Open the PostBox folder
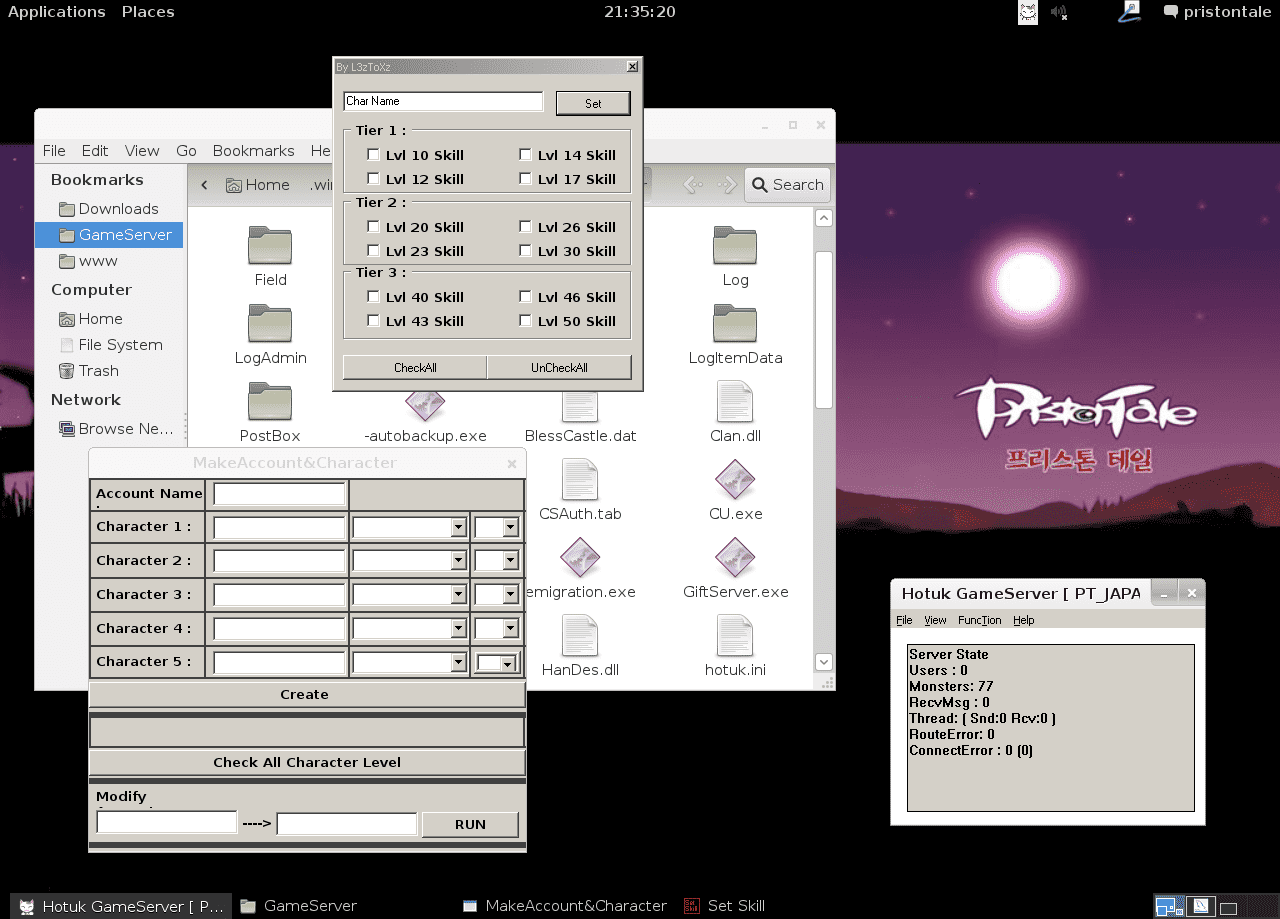This screenshot has height=919, width=1280. coord(270,402)
